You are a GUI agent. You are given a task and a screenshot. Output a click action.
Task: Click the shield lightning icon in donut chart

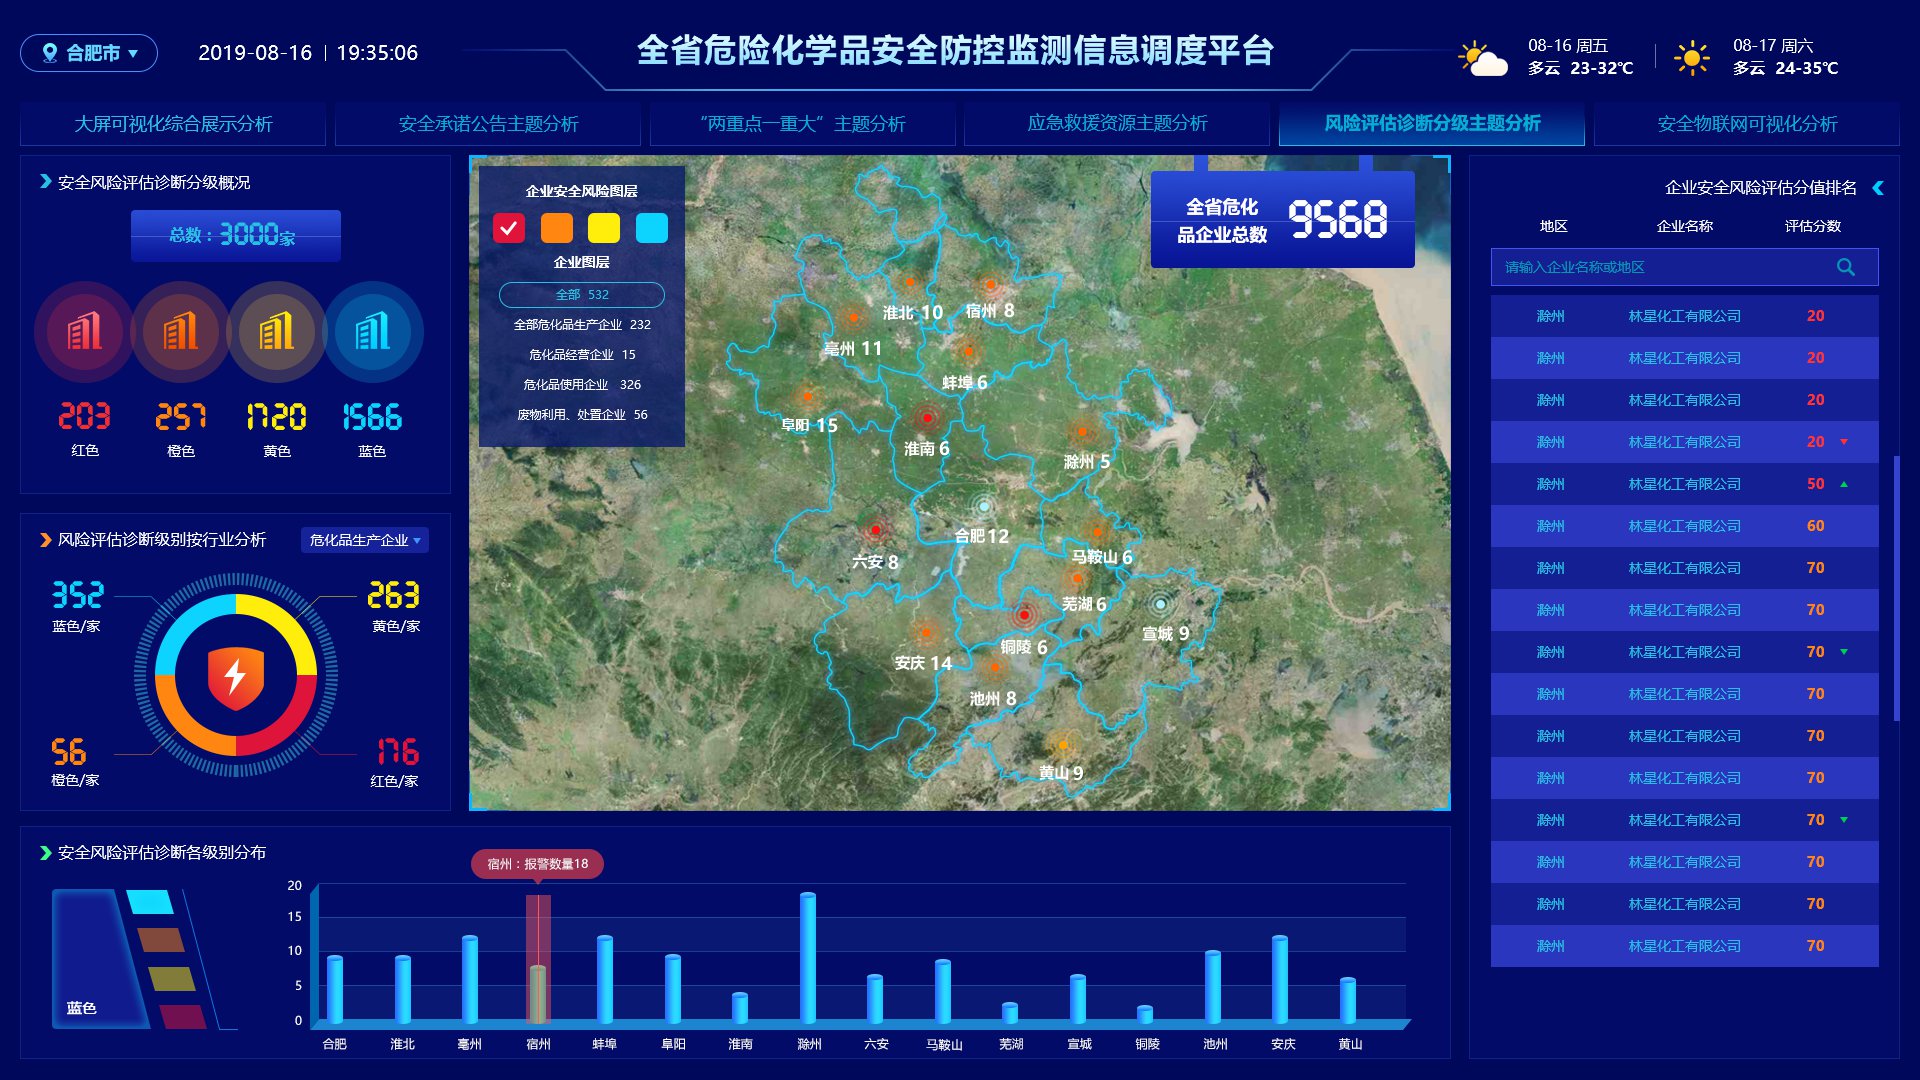(236, 678)
